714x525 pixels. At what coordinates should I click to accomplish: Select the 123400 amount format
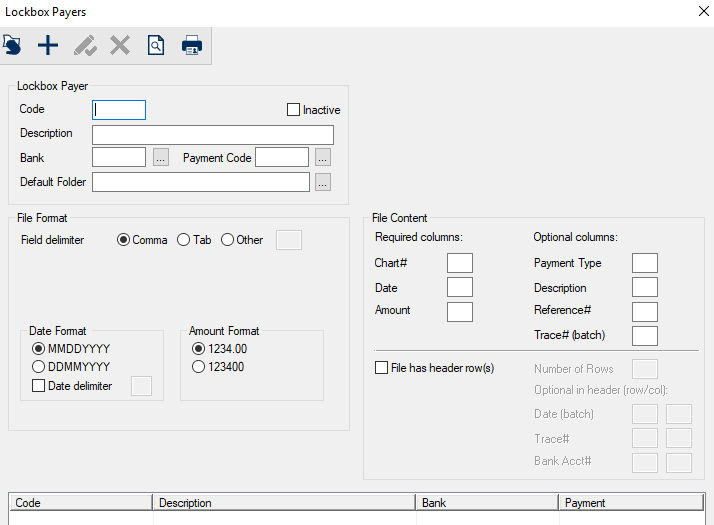click(x=198, y=367)
